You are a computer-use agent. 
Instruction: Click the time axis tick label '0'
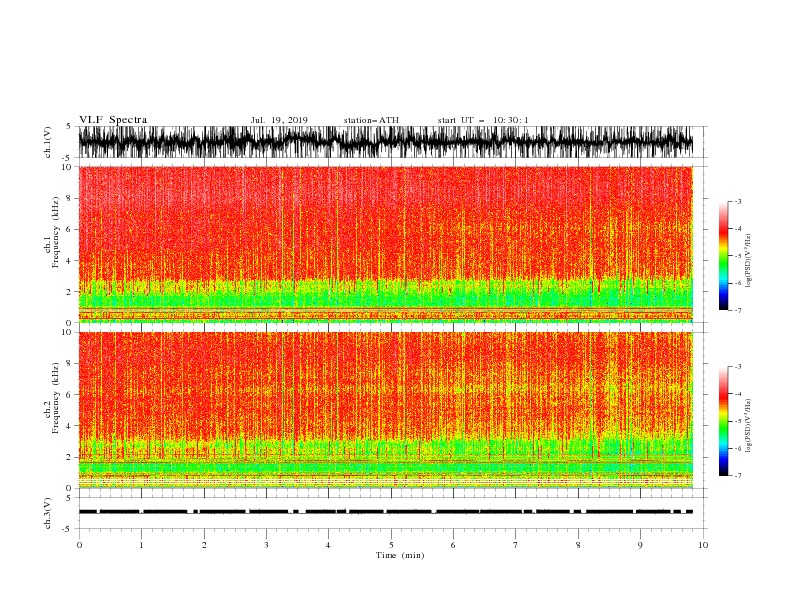coord(79,545)
